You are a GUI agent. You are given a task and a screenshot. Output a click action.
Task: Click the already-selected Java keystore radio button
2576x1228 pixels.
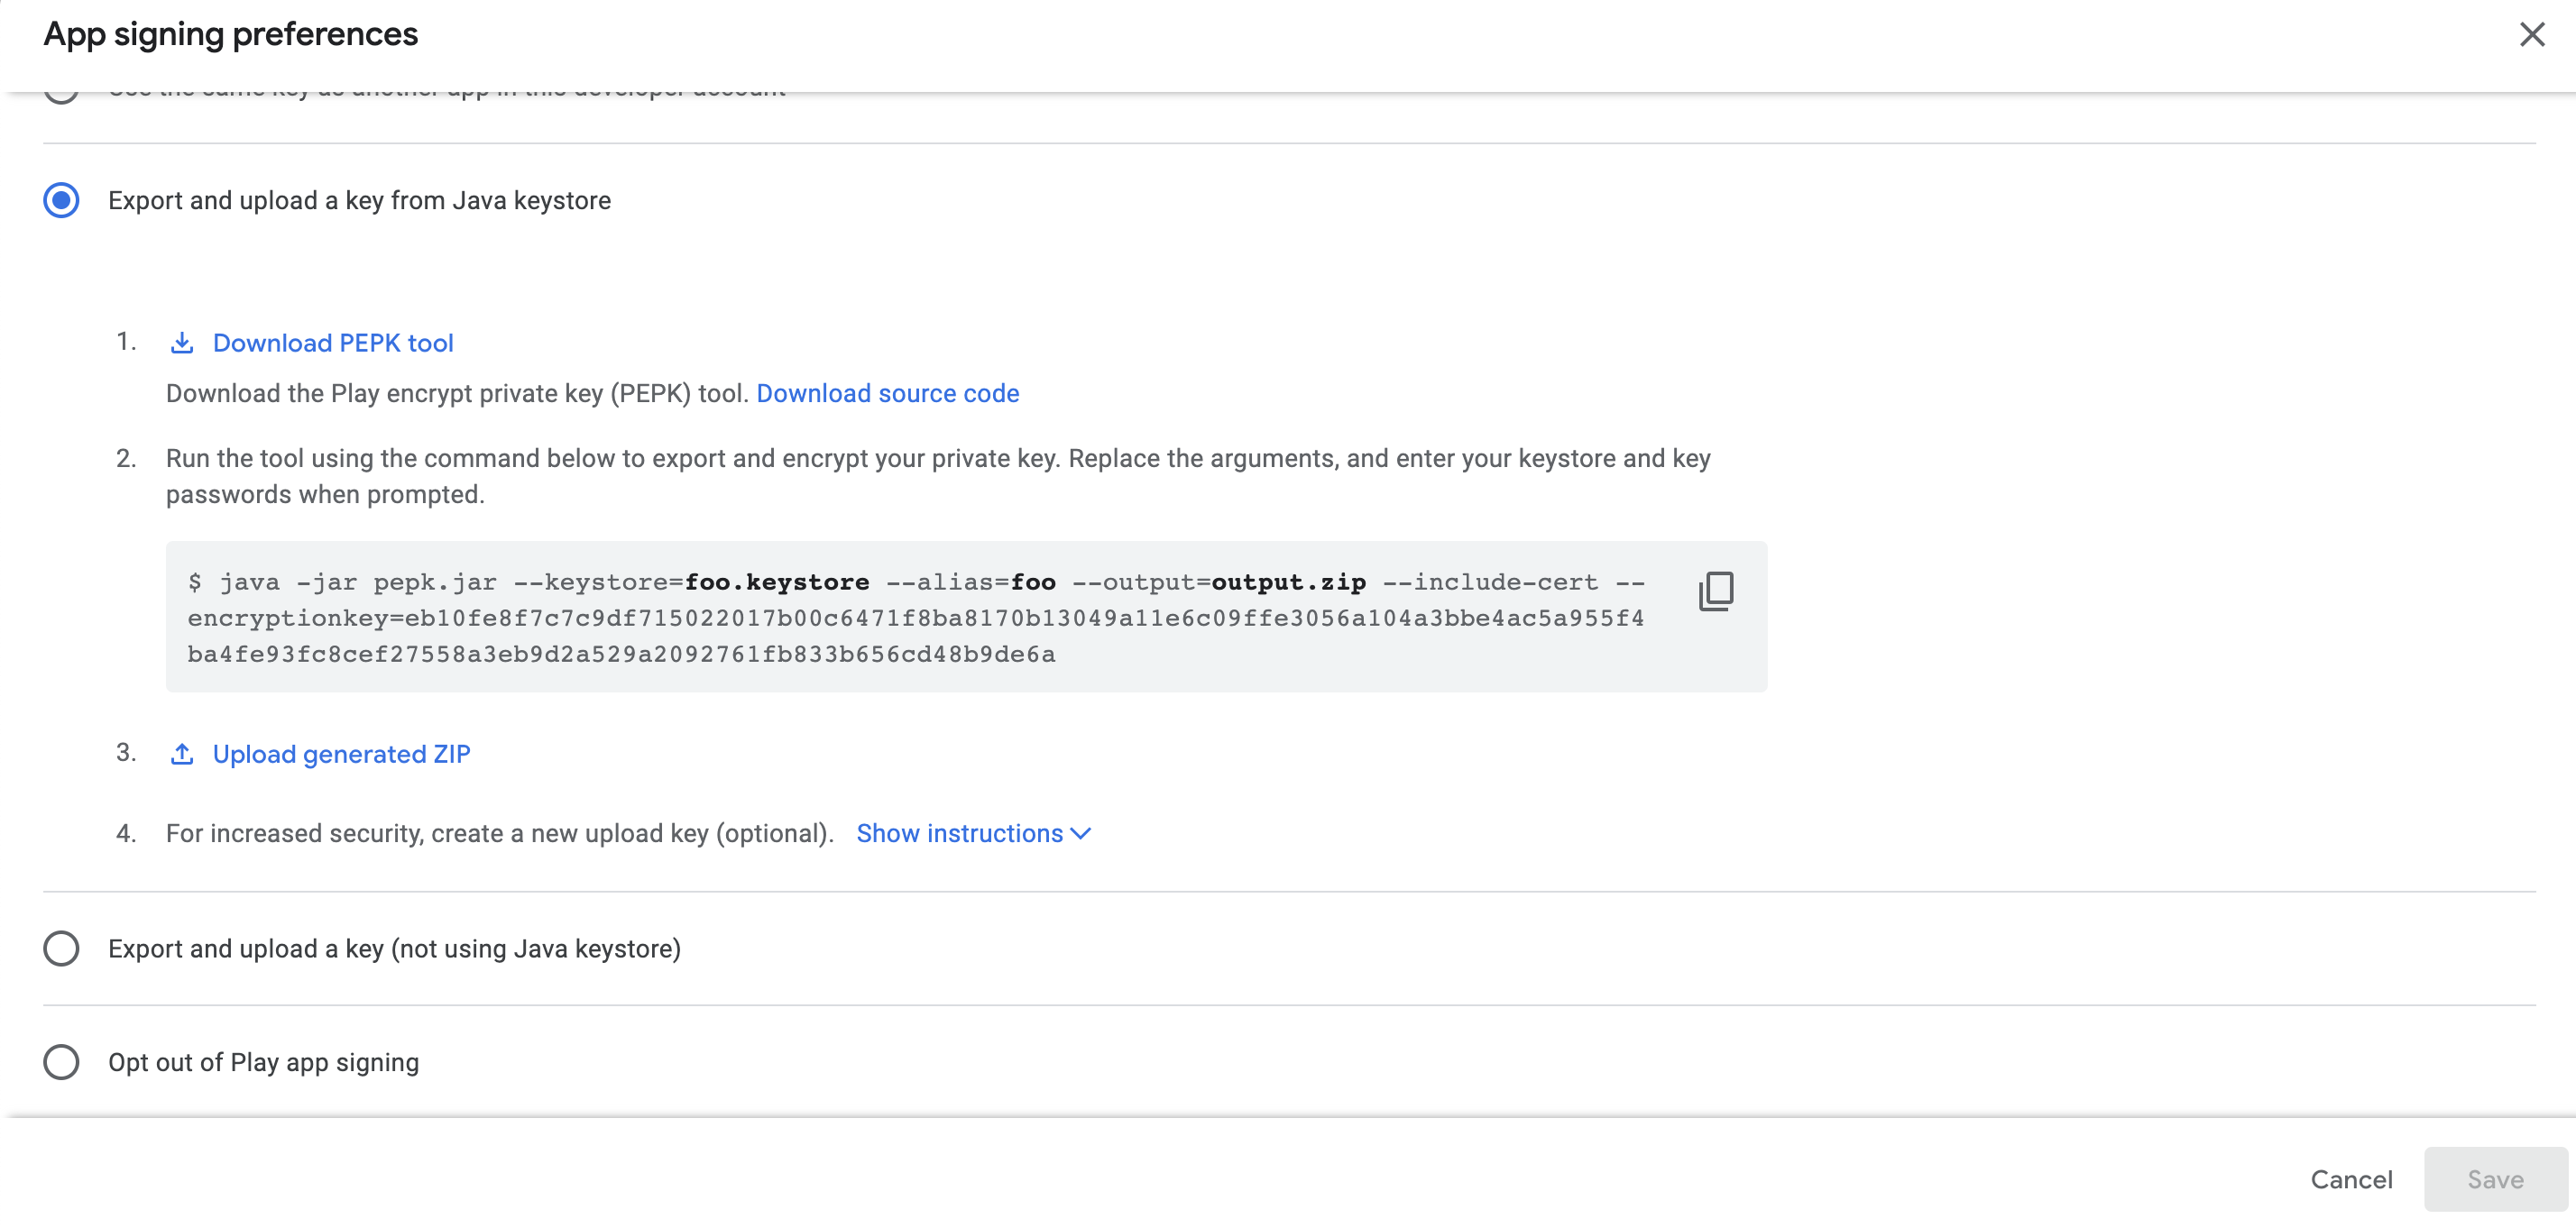[x=61, y=200]
